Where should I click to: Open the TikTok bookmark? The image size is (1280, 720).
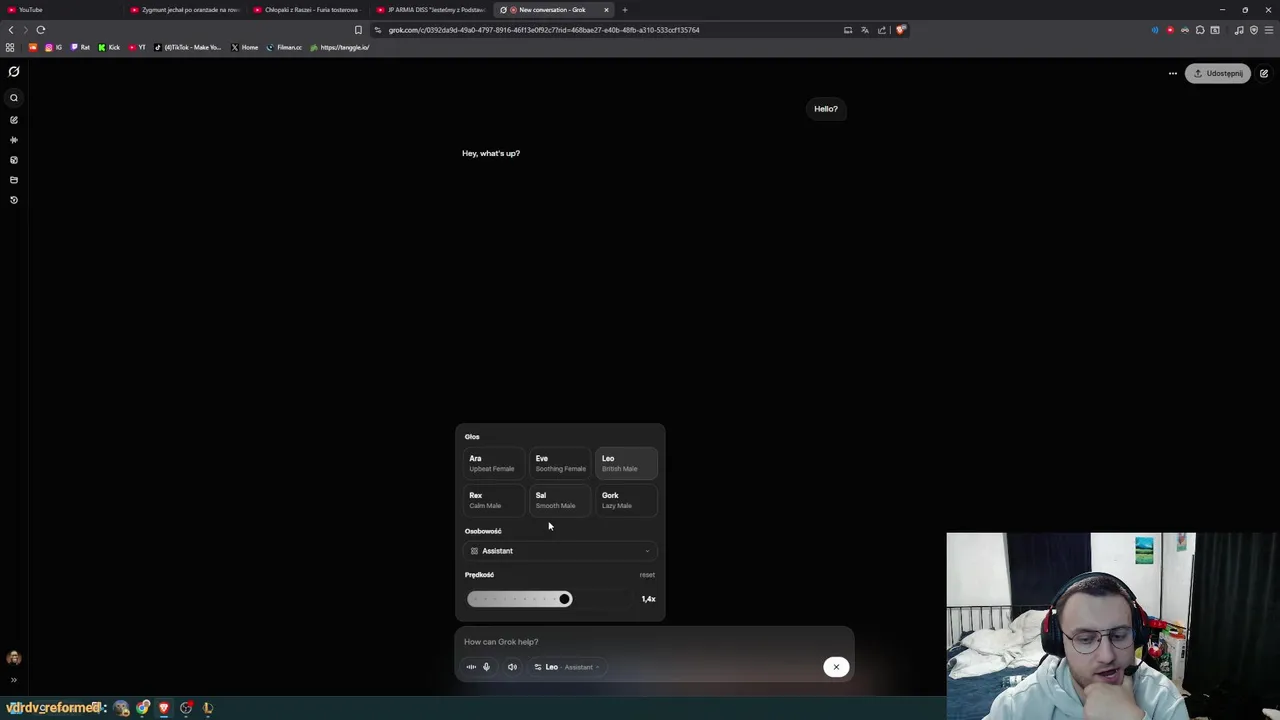[188, 47]
